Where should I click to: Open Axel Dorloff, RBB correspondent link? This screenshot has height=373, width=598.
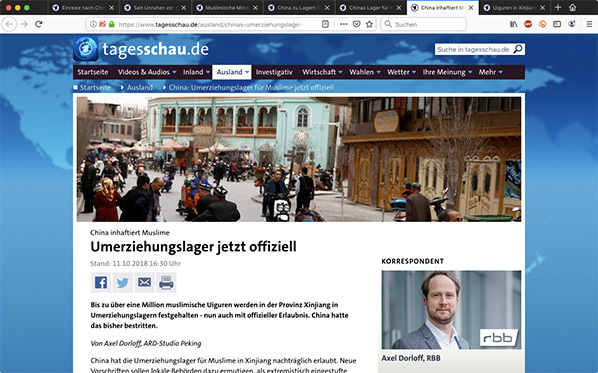[411, 358]
